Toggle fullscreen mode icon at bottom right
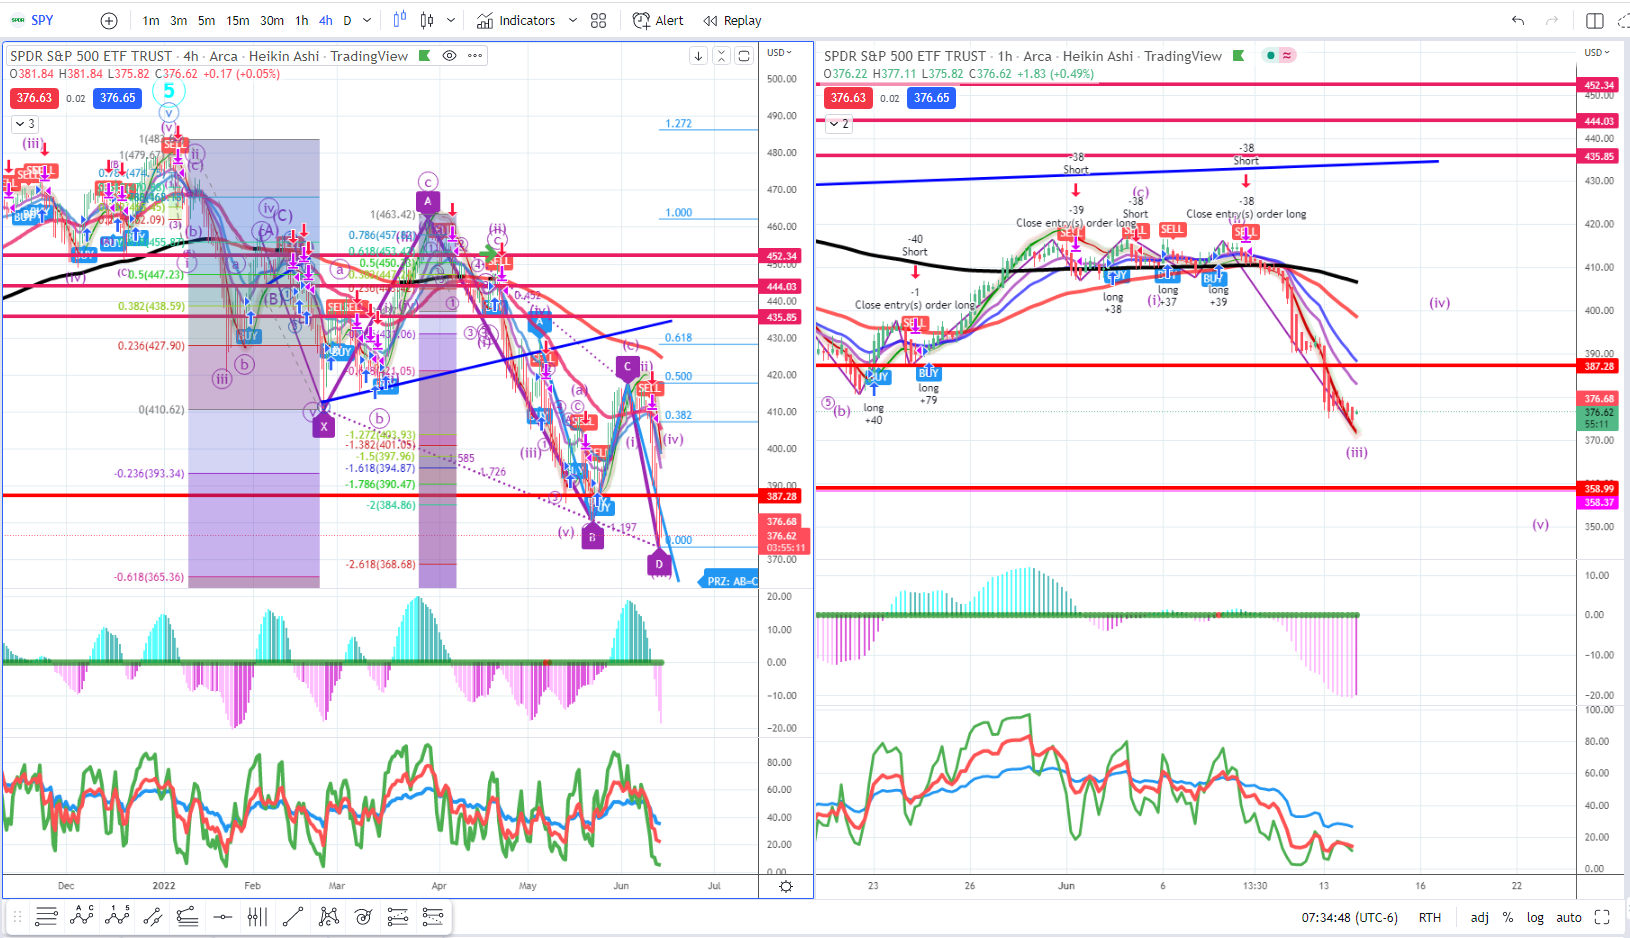 [1602, 917]
